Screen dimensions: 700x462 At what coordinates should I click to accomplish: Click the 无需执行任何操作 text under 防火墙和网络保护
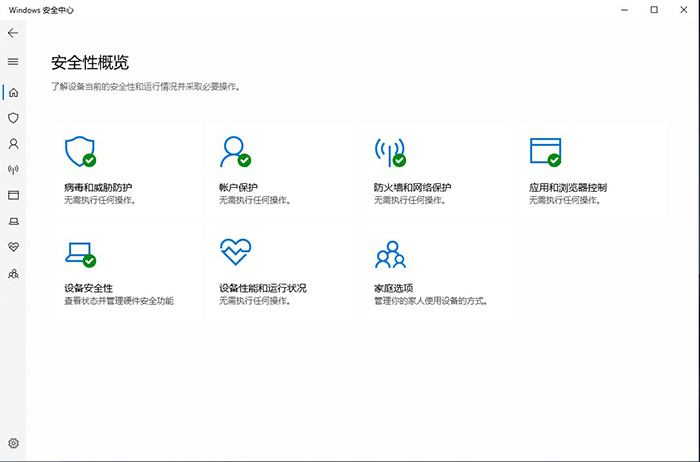(409, 200)
